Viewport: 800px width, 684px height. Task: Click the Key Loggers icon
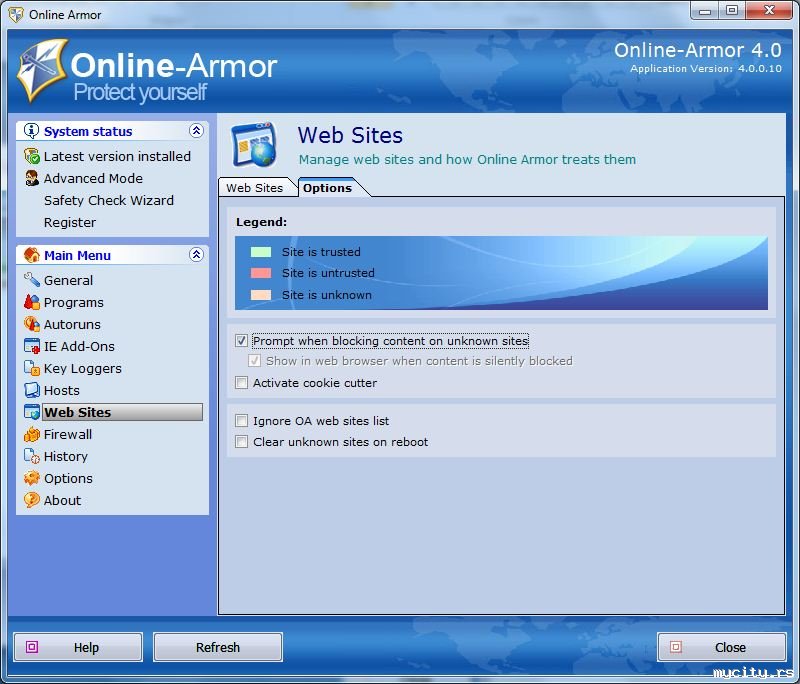(32, 368)
